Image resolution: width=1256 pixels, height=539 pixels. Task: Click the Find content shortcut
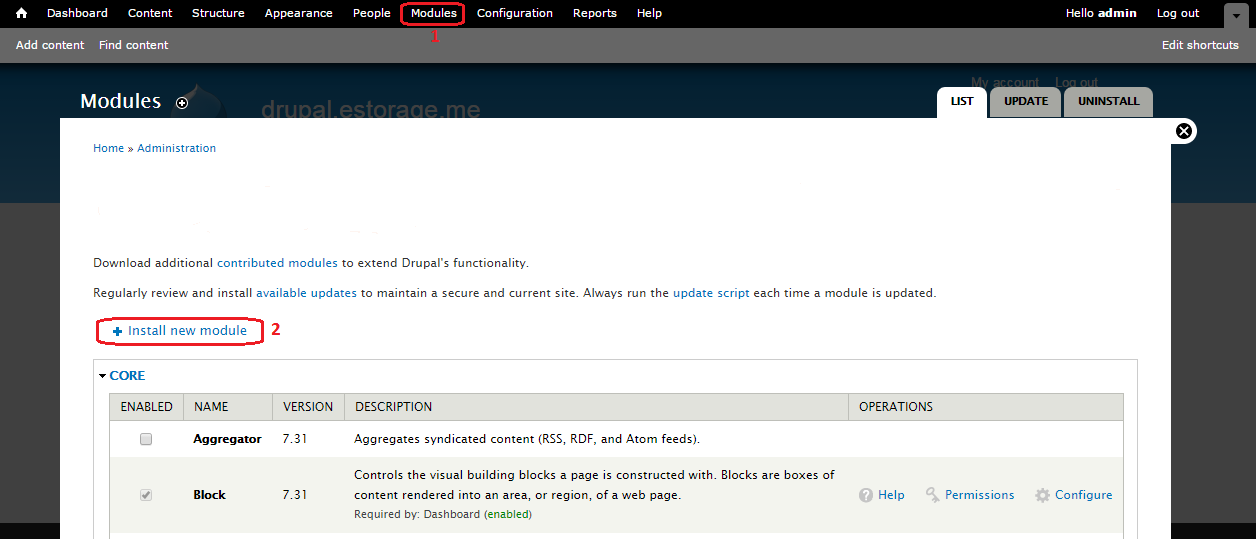coord(134,45)
